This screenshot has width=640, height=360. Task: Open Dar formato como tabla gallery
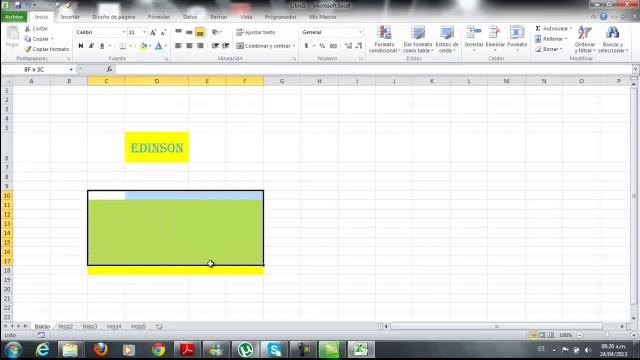[x=418, y=39]
